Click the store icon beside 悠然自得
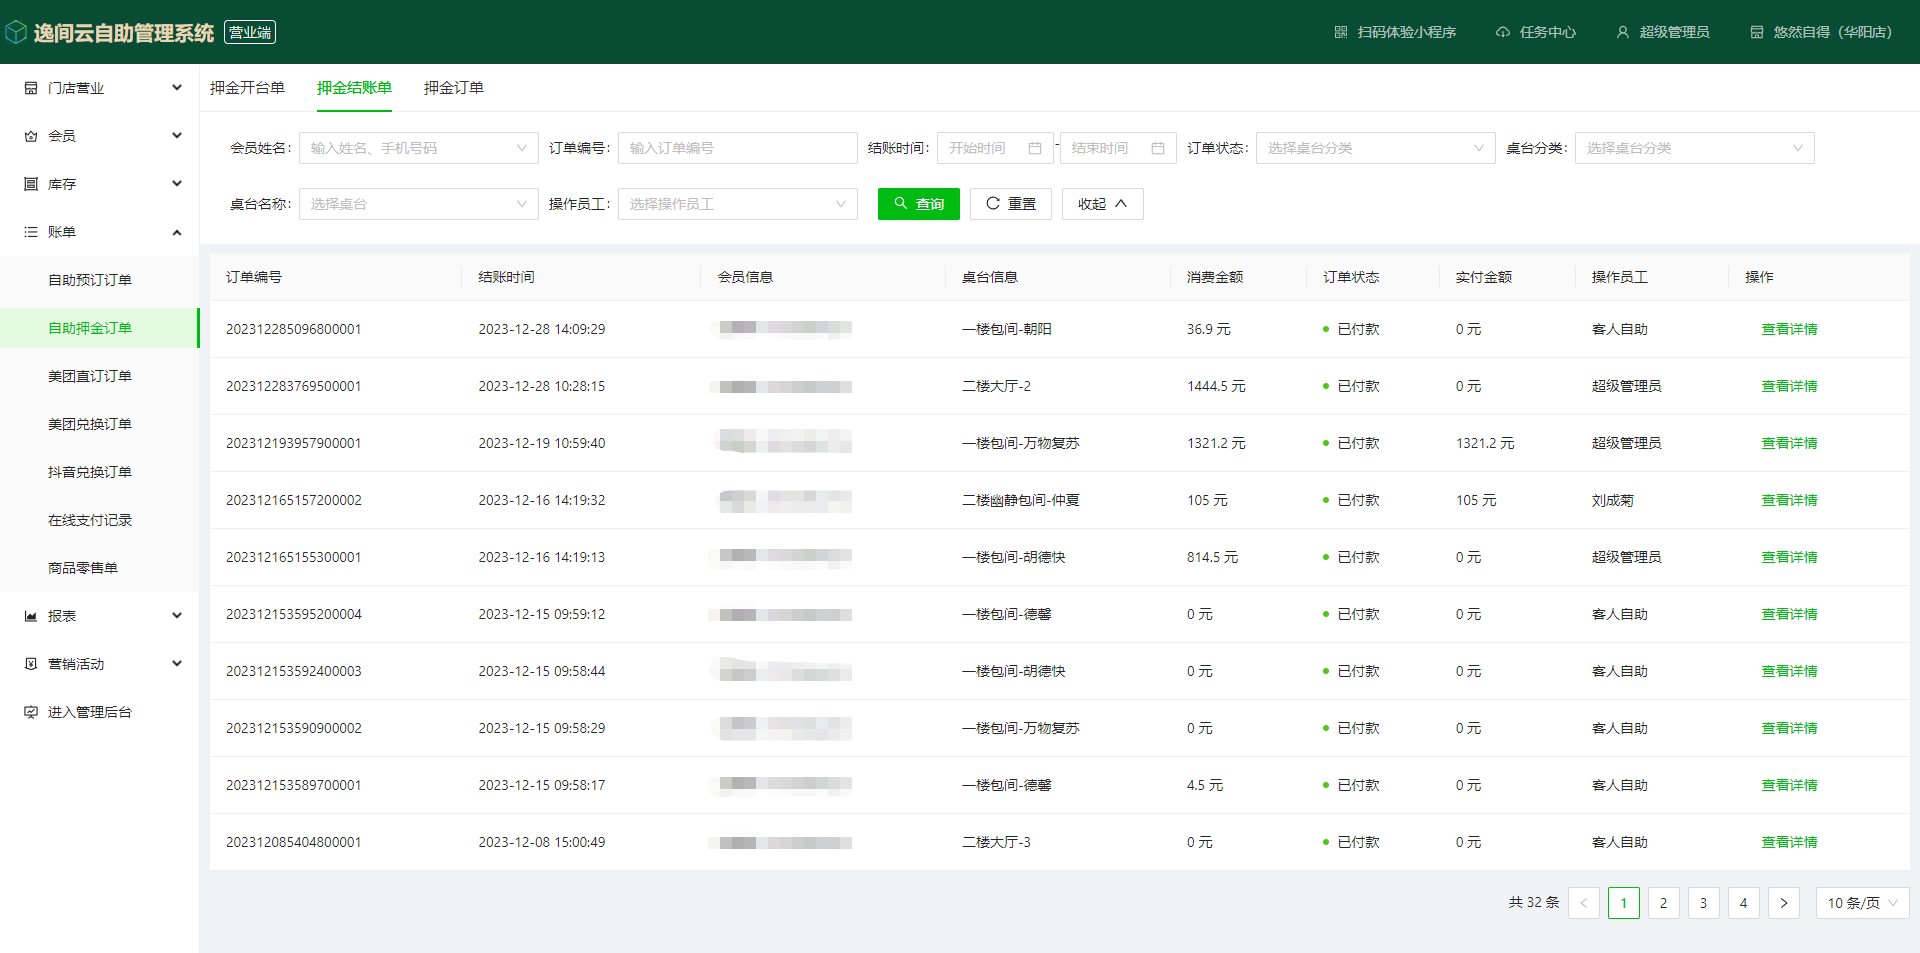 click(1757, 32)
